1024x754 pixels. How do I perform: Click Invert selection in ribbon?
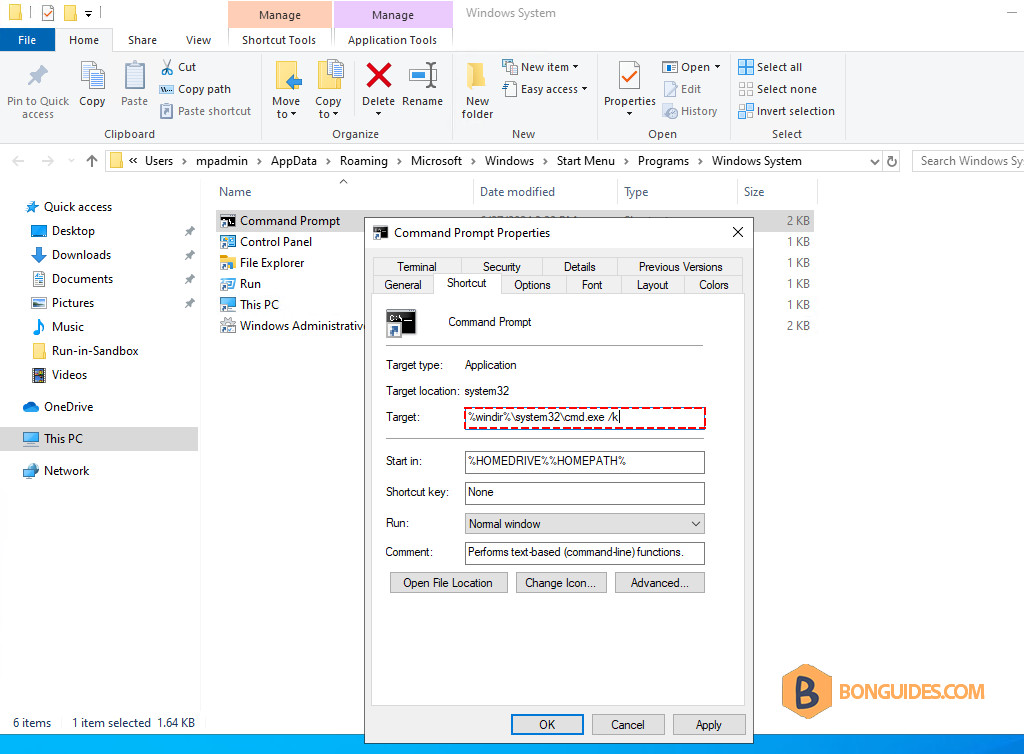[x=787, y=112]
